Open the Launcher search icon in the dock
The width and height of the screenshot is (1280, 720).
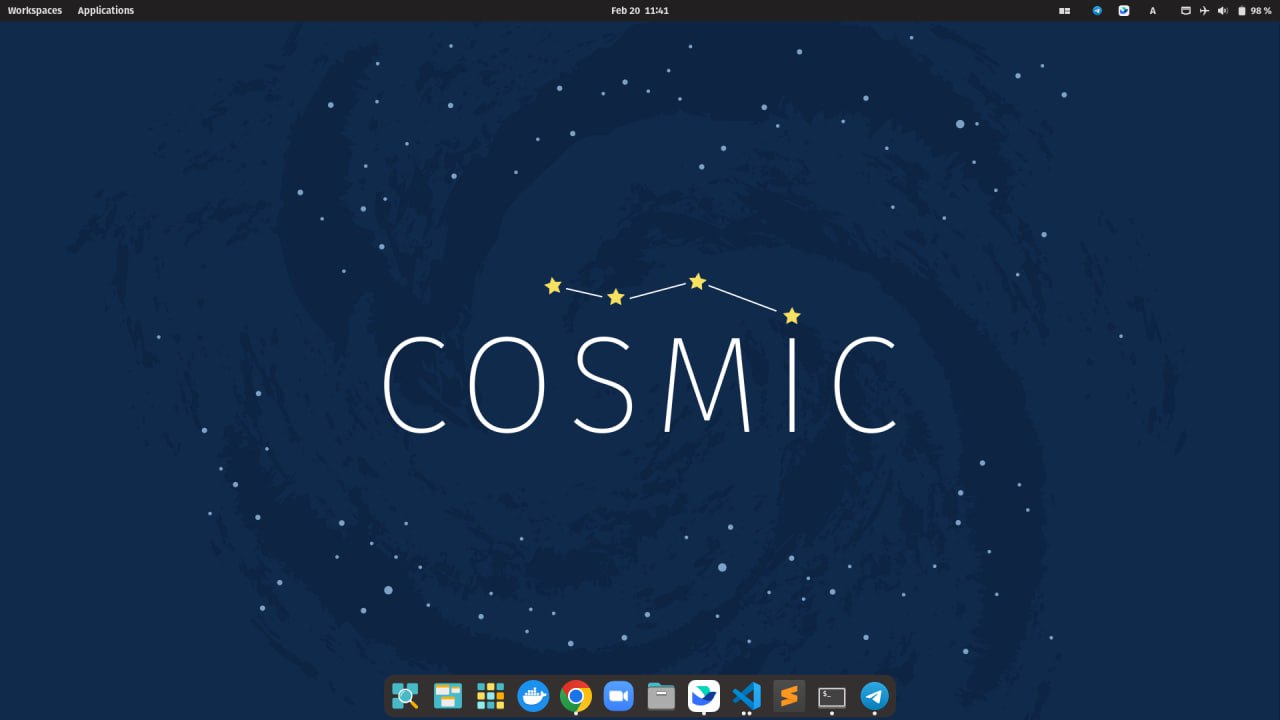405,696
